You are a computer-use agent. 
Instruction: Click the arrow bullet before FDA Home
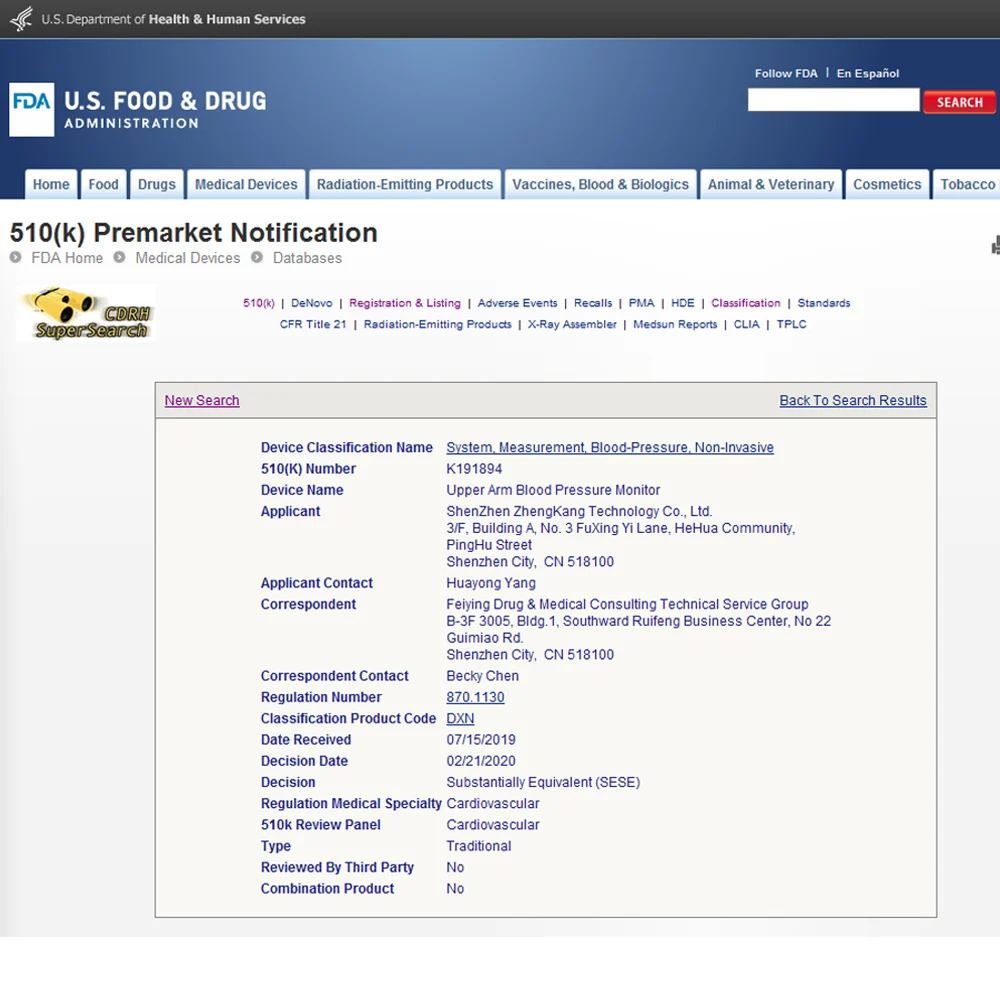(x=16, y=257)
